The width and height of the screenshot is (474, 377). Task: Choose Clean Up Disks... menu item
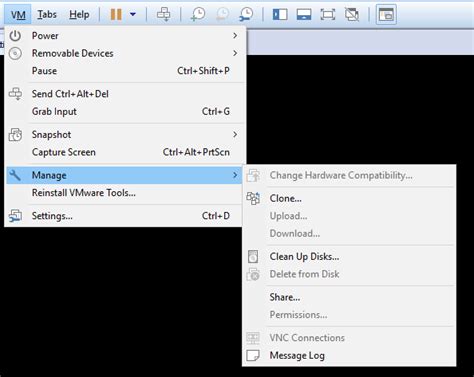click(349, 256)
